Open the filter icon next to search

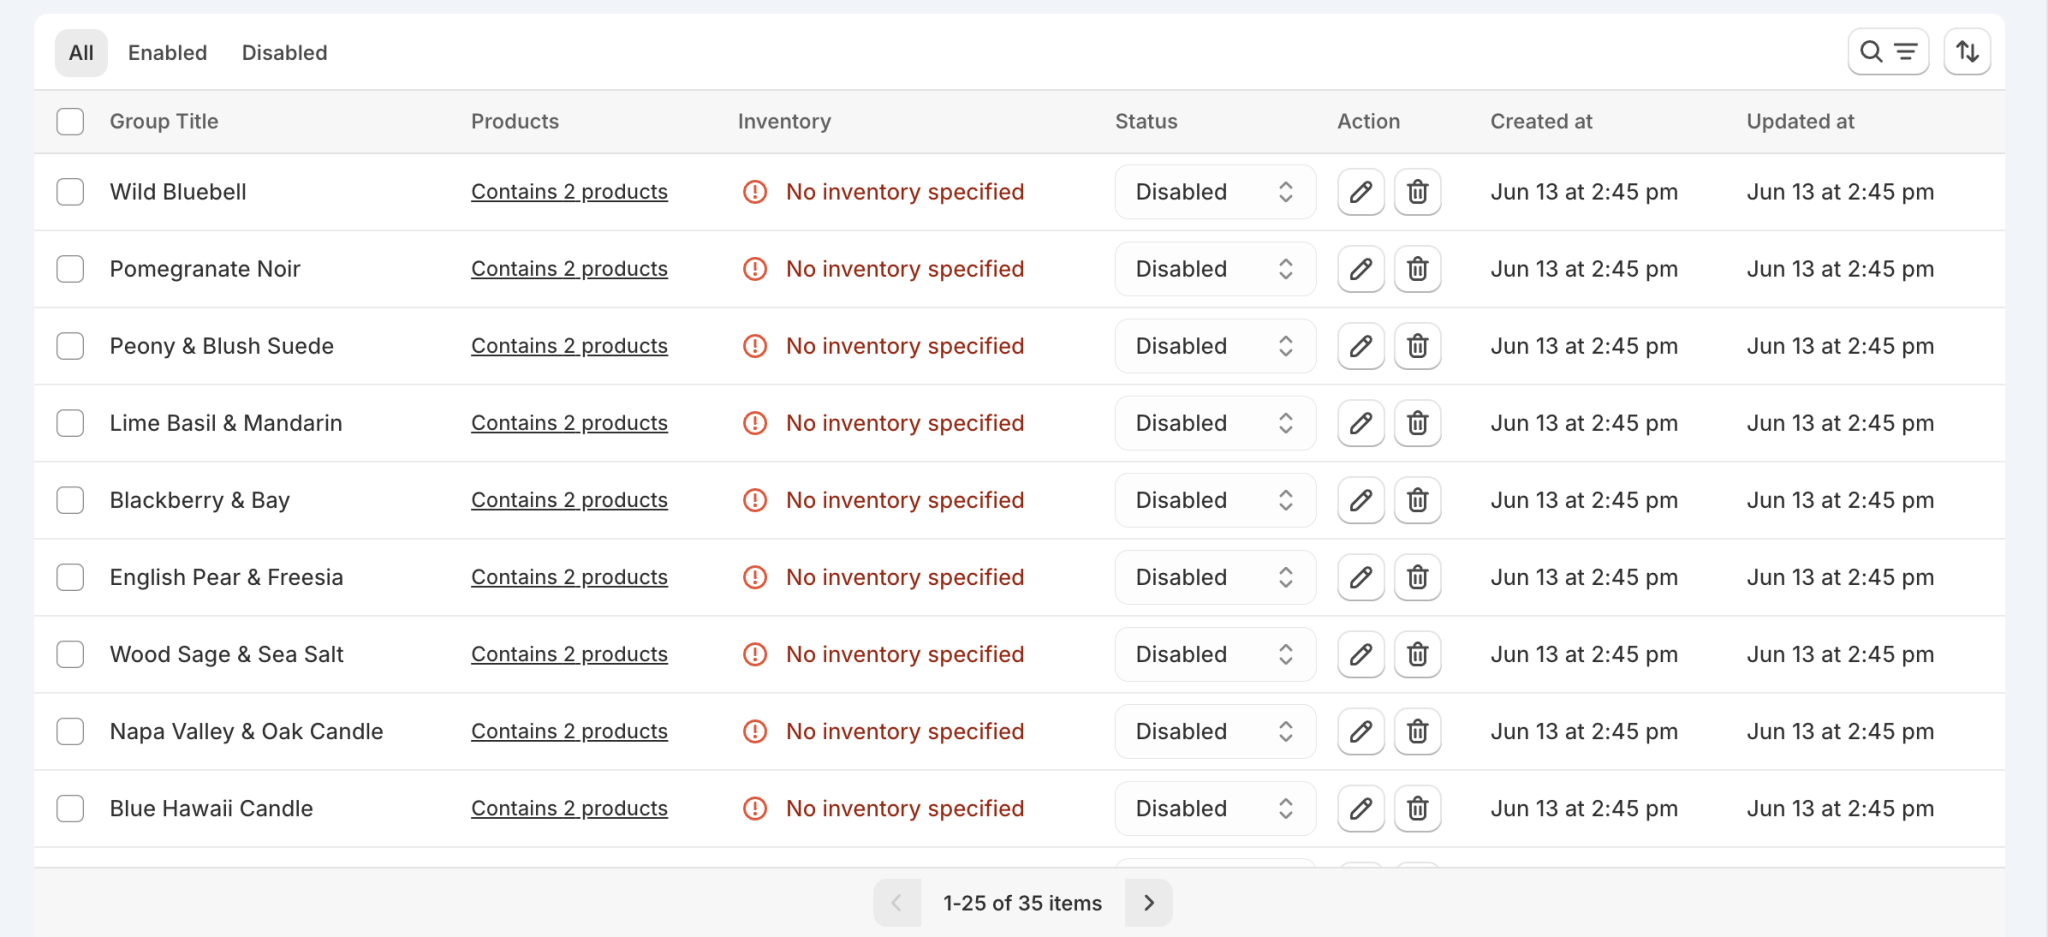tap(1906, 51)
